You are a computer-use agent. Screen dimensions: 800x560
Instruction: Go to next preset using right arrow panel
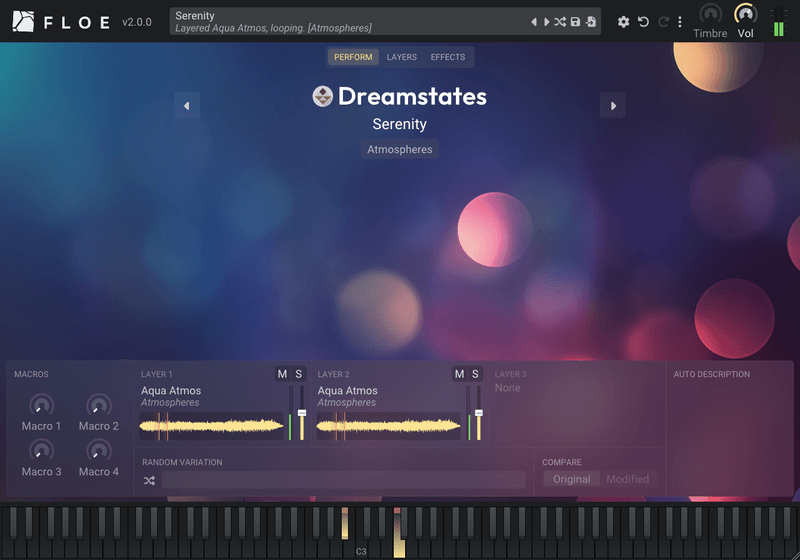[613, 106]
